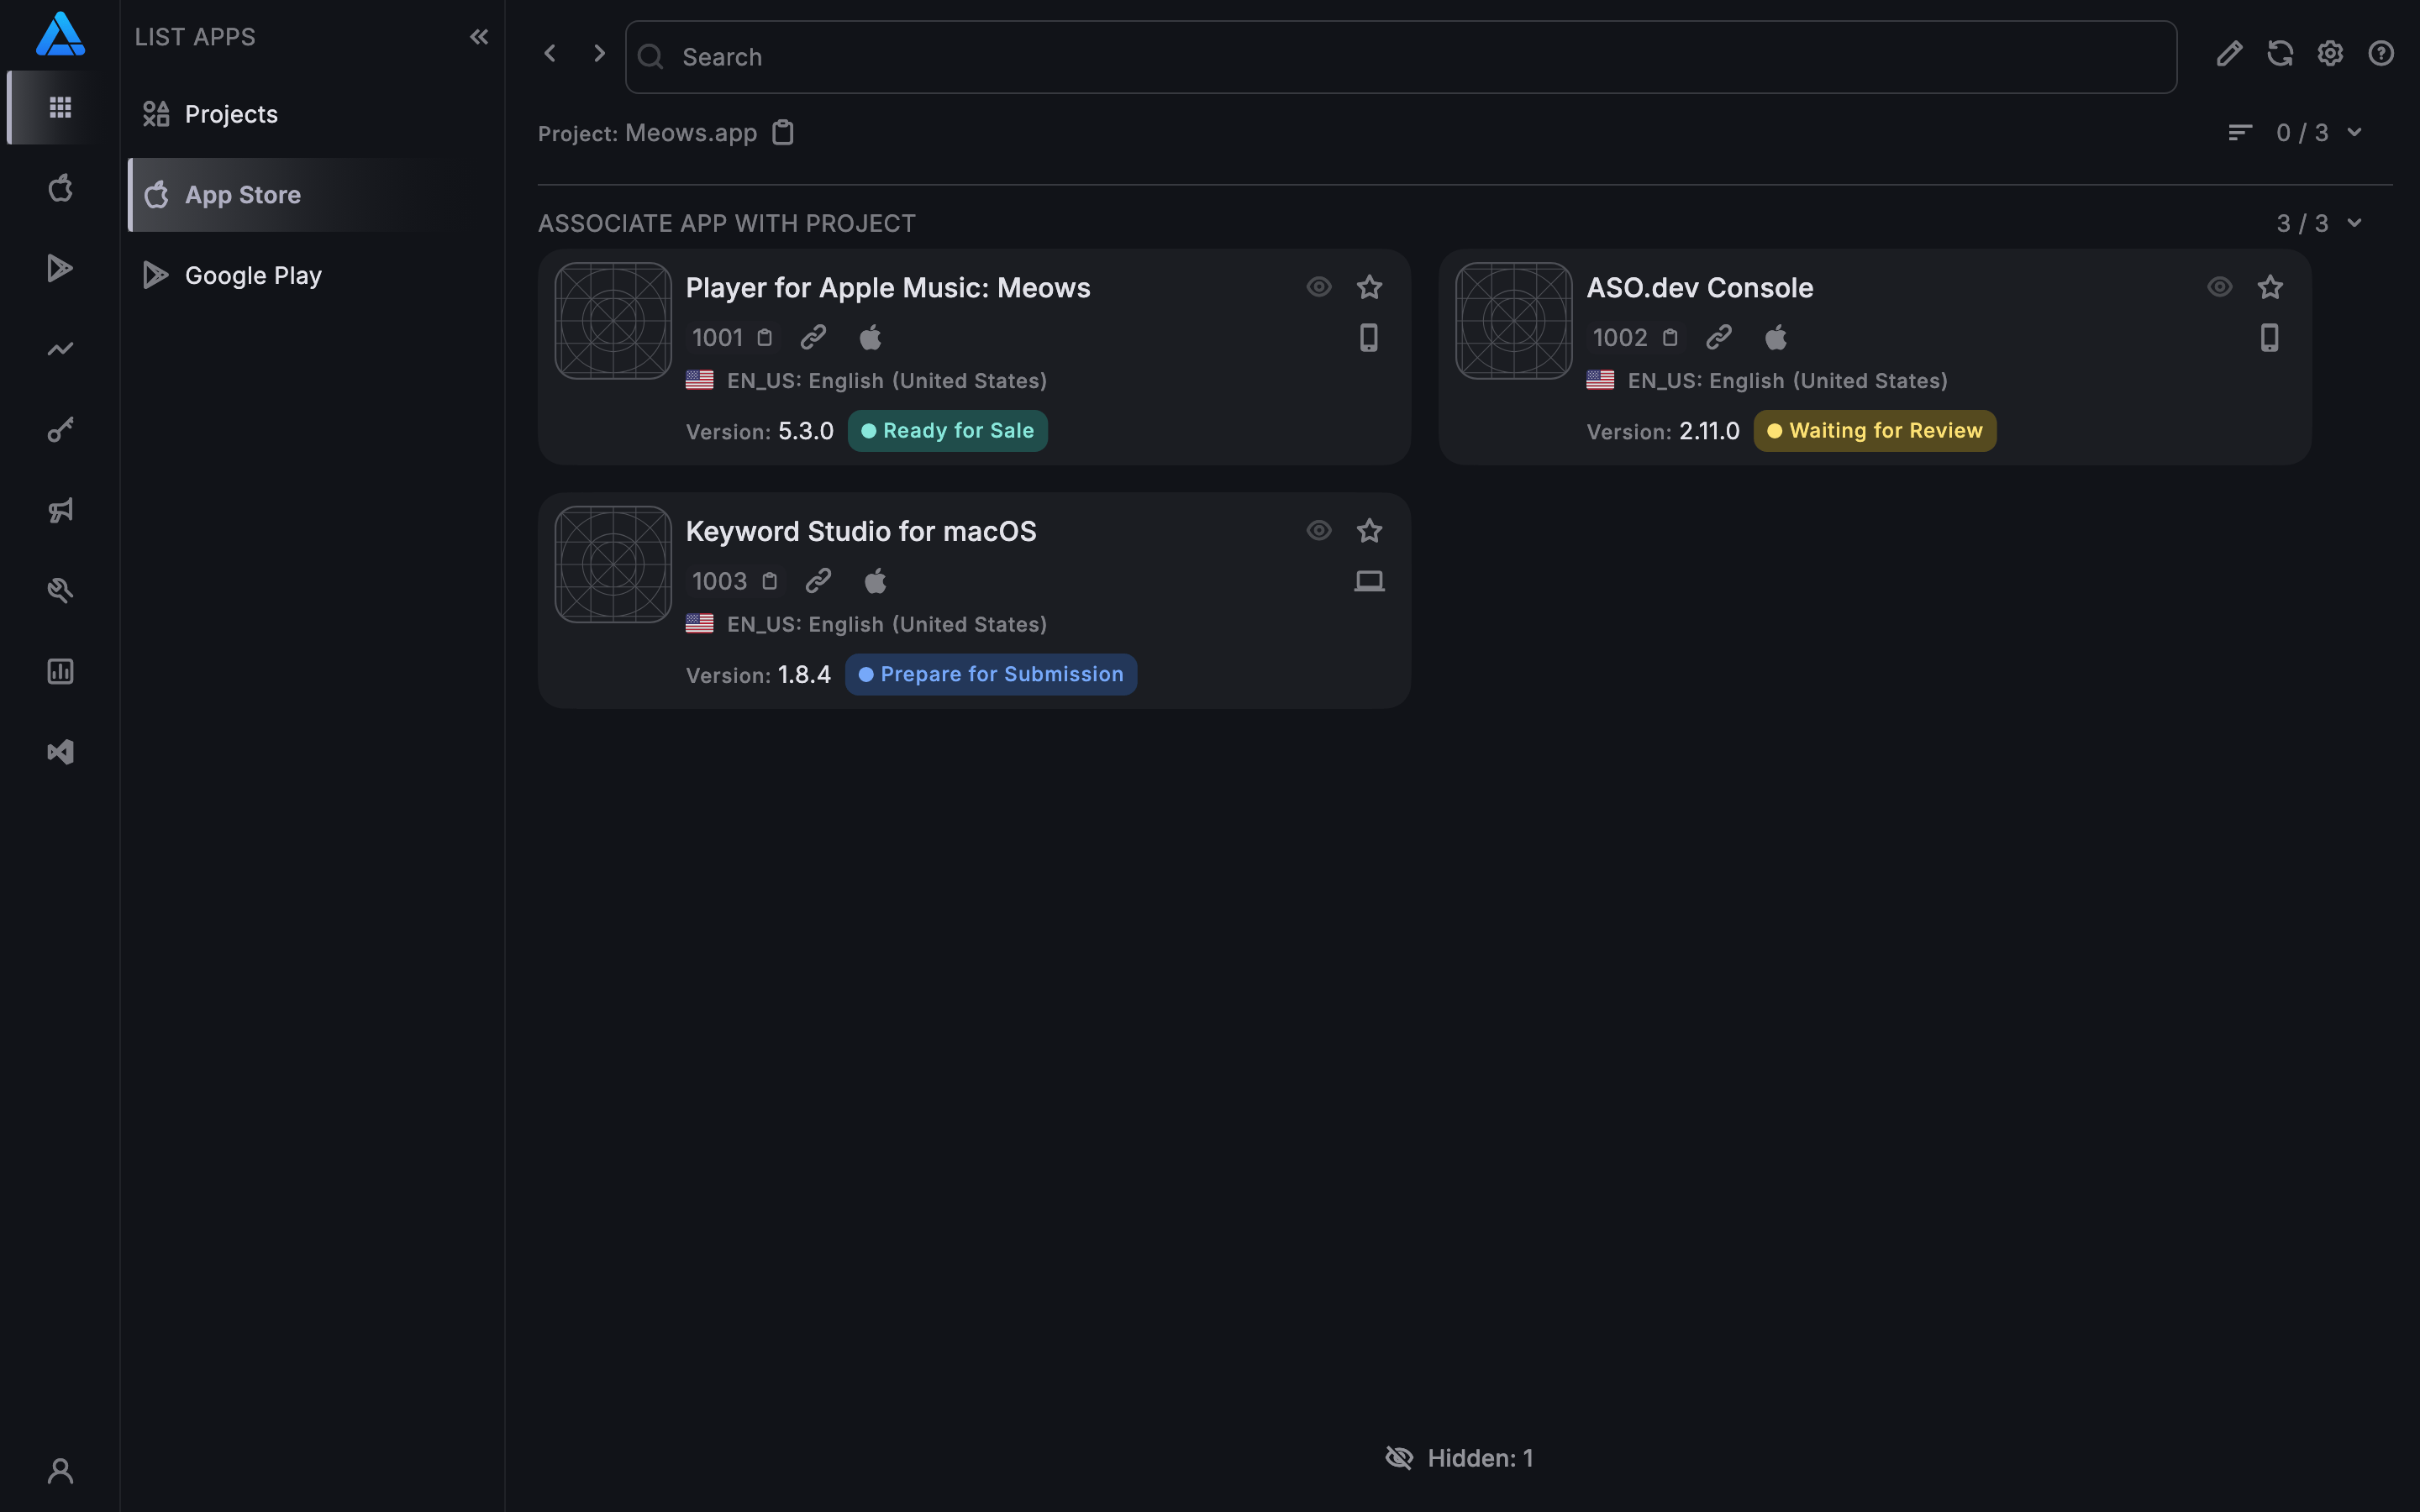The image size is (2420, 1512).
Task: Click EN_US locale on ASO.dev Console card
Action: (1767, 381)
